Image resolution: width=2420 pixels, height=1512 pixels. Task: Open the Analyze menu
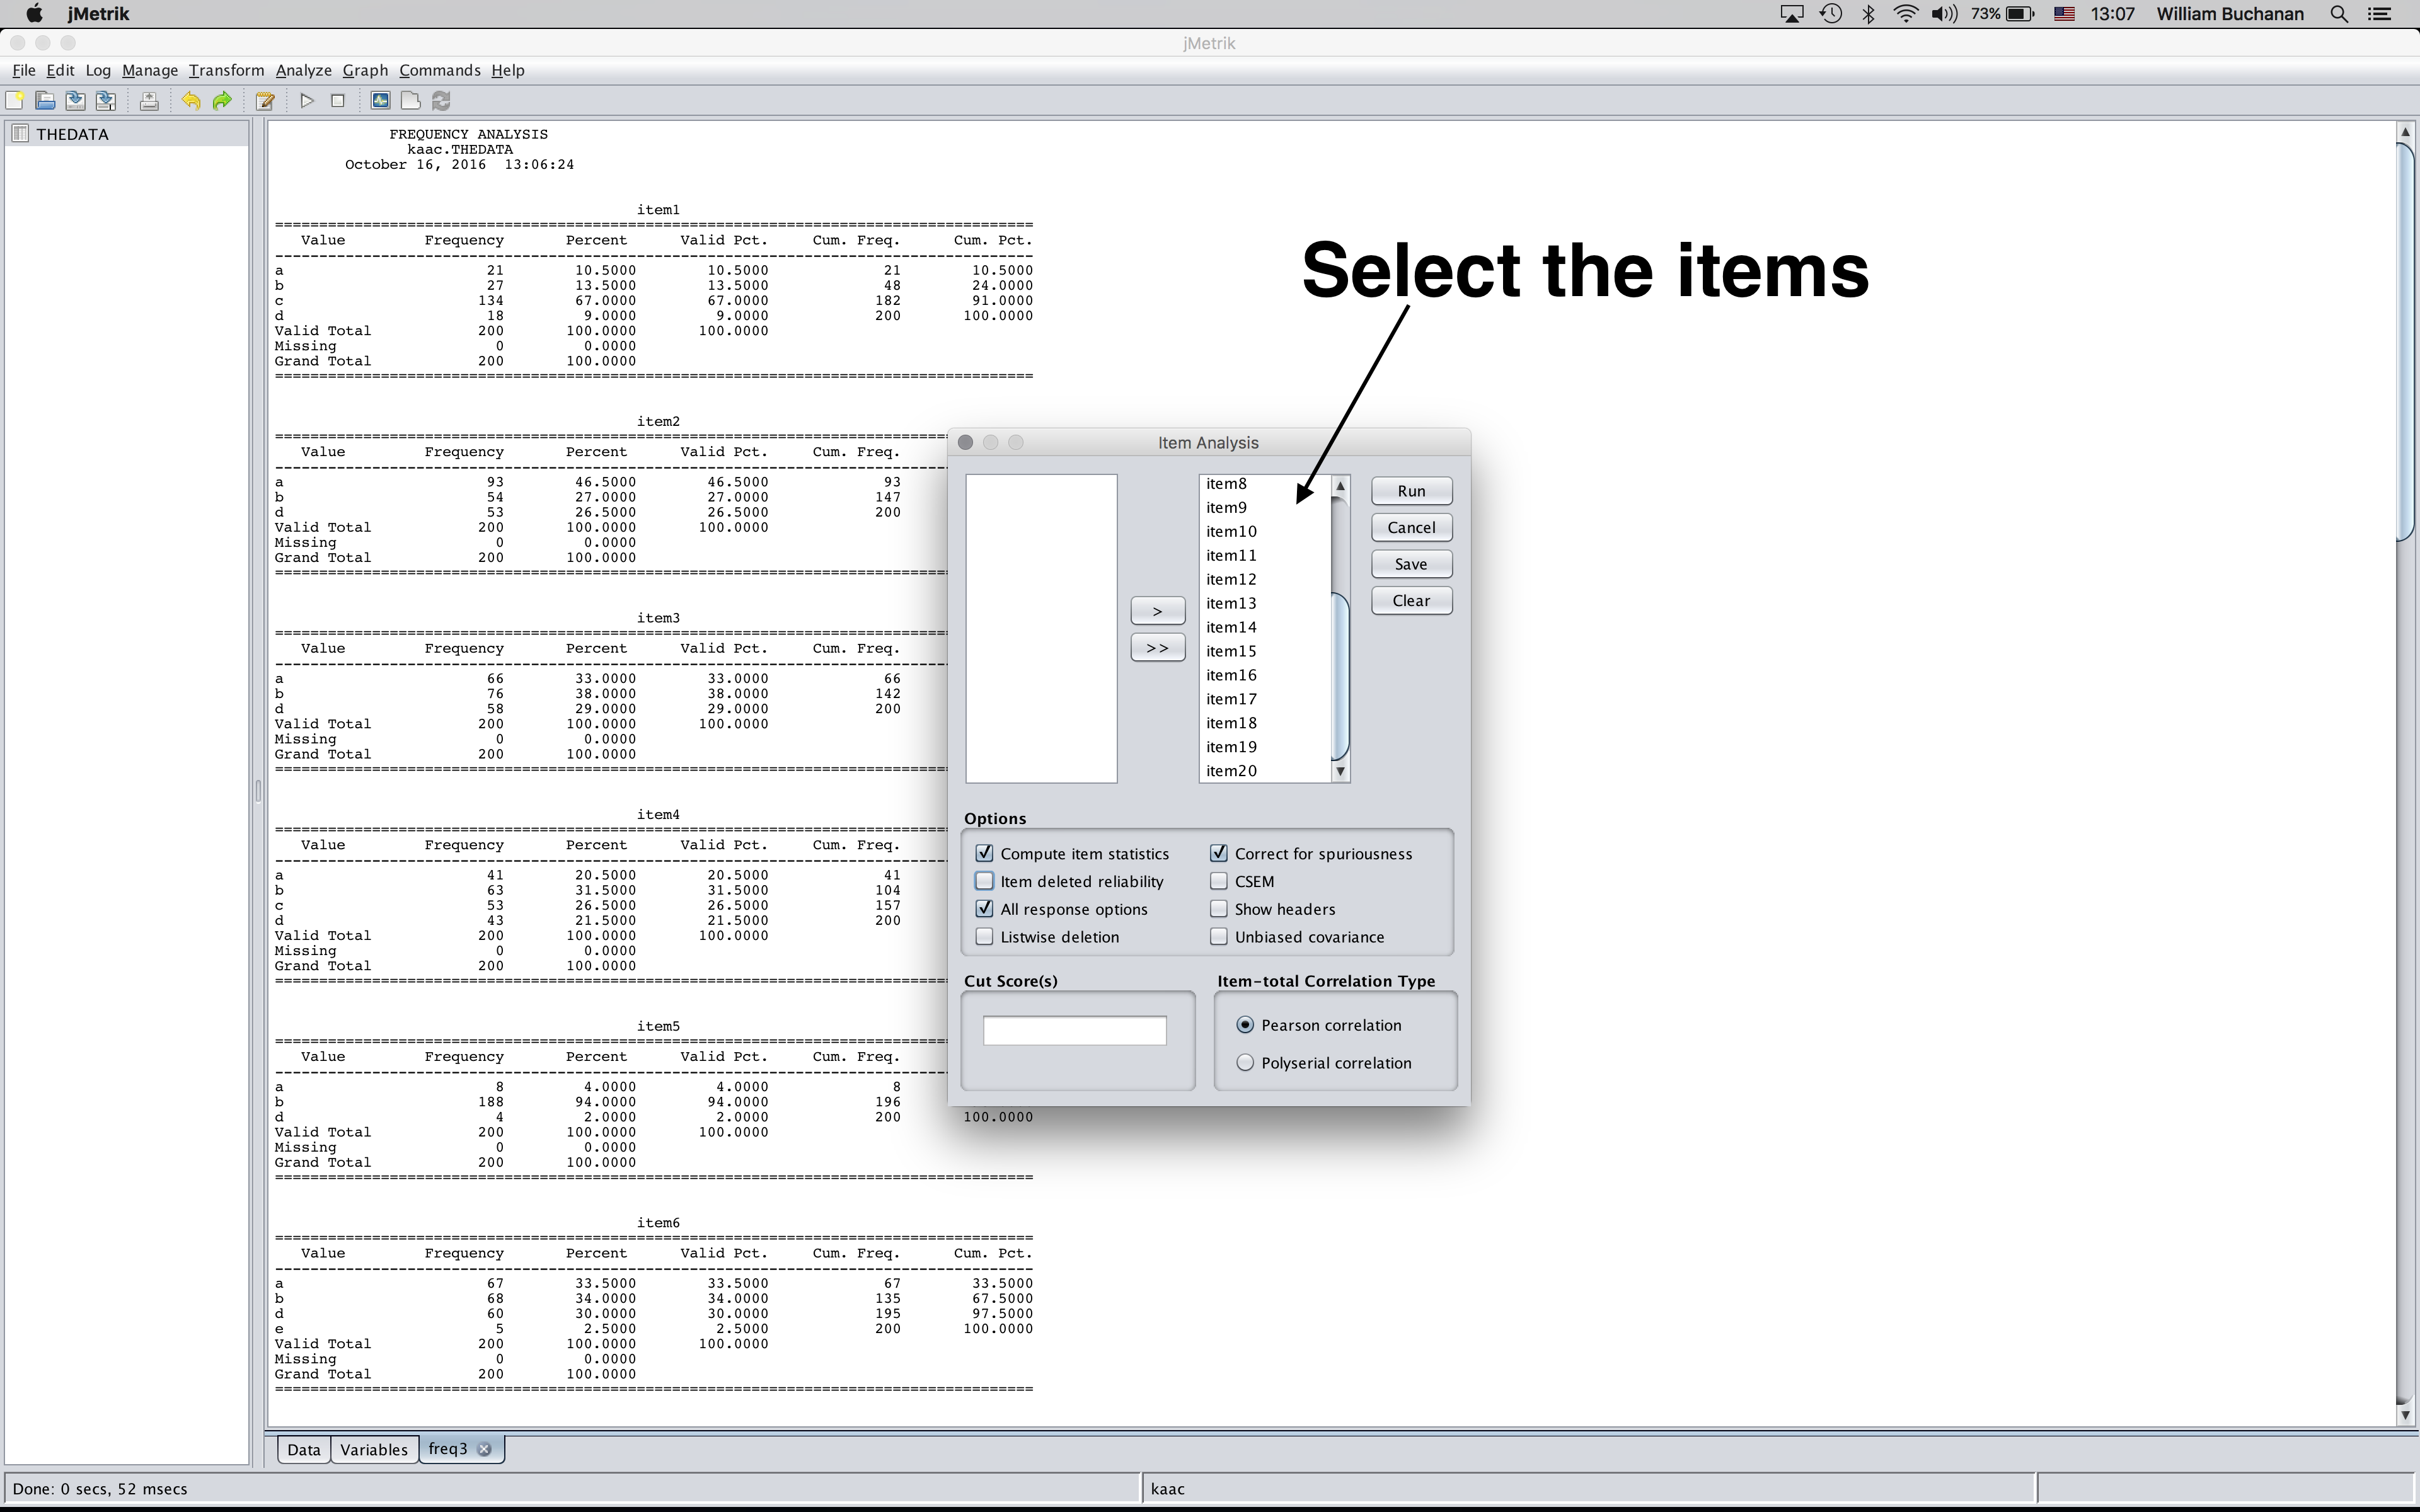(x=304, y=70)
